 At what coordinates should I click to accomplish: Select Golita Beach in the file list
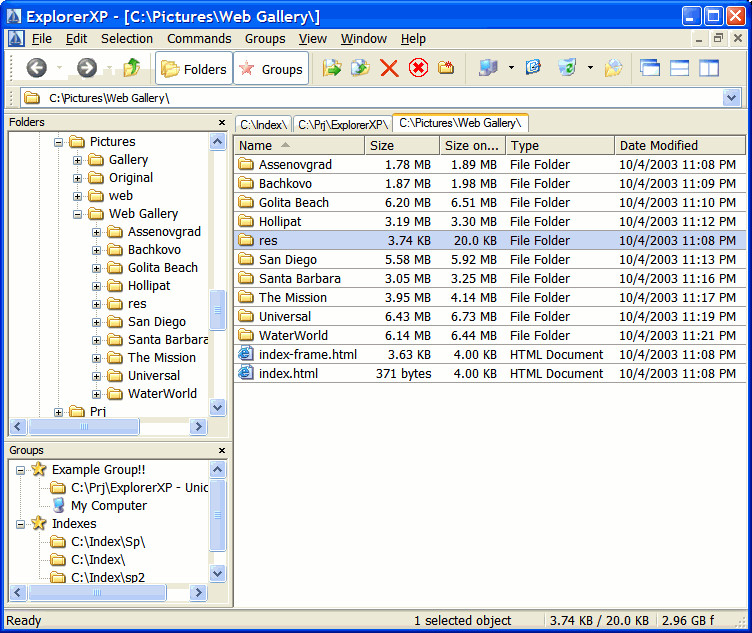[x=489, y=202]
